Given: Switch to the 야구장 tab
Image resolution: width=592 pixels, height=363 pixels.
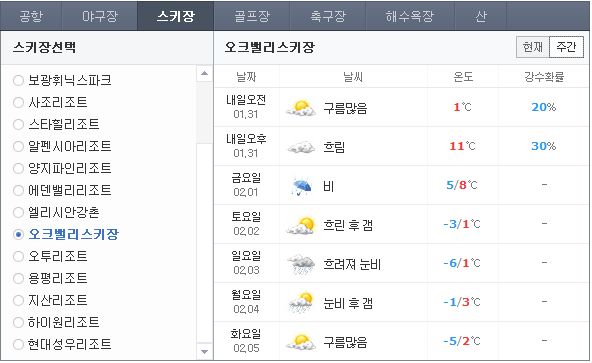Looking at the screenshot, I should pyautogui.click(x=99, y=16).
